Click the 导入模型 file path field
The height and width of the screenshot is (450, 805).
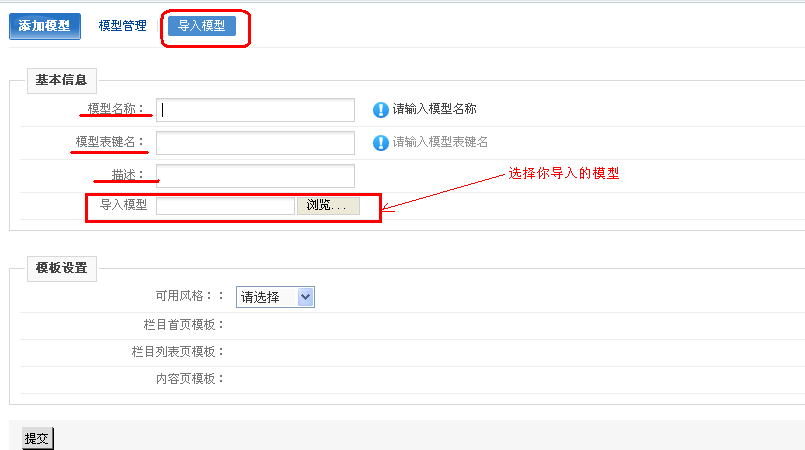pyautogui.click(x=226, y=206)
